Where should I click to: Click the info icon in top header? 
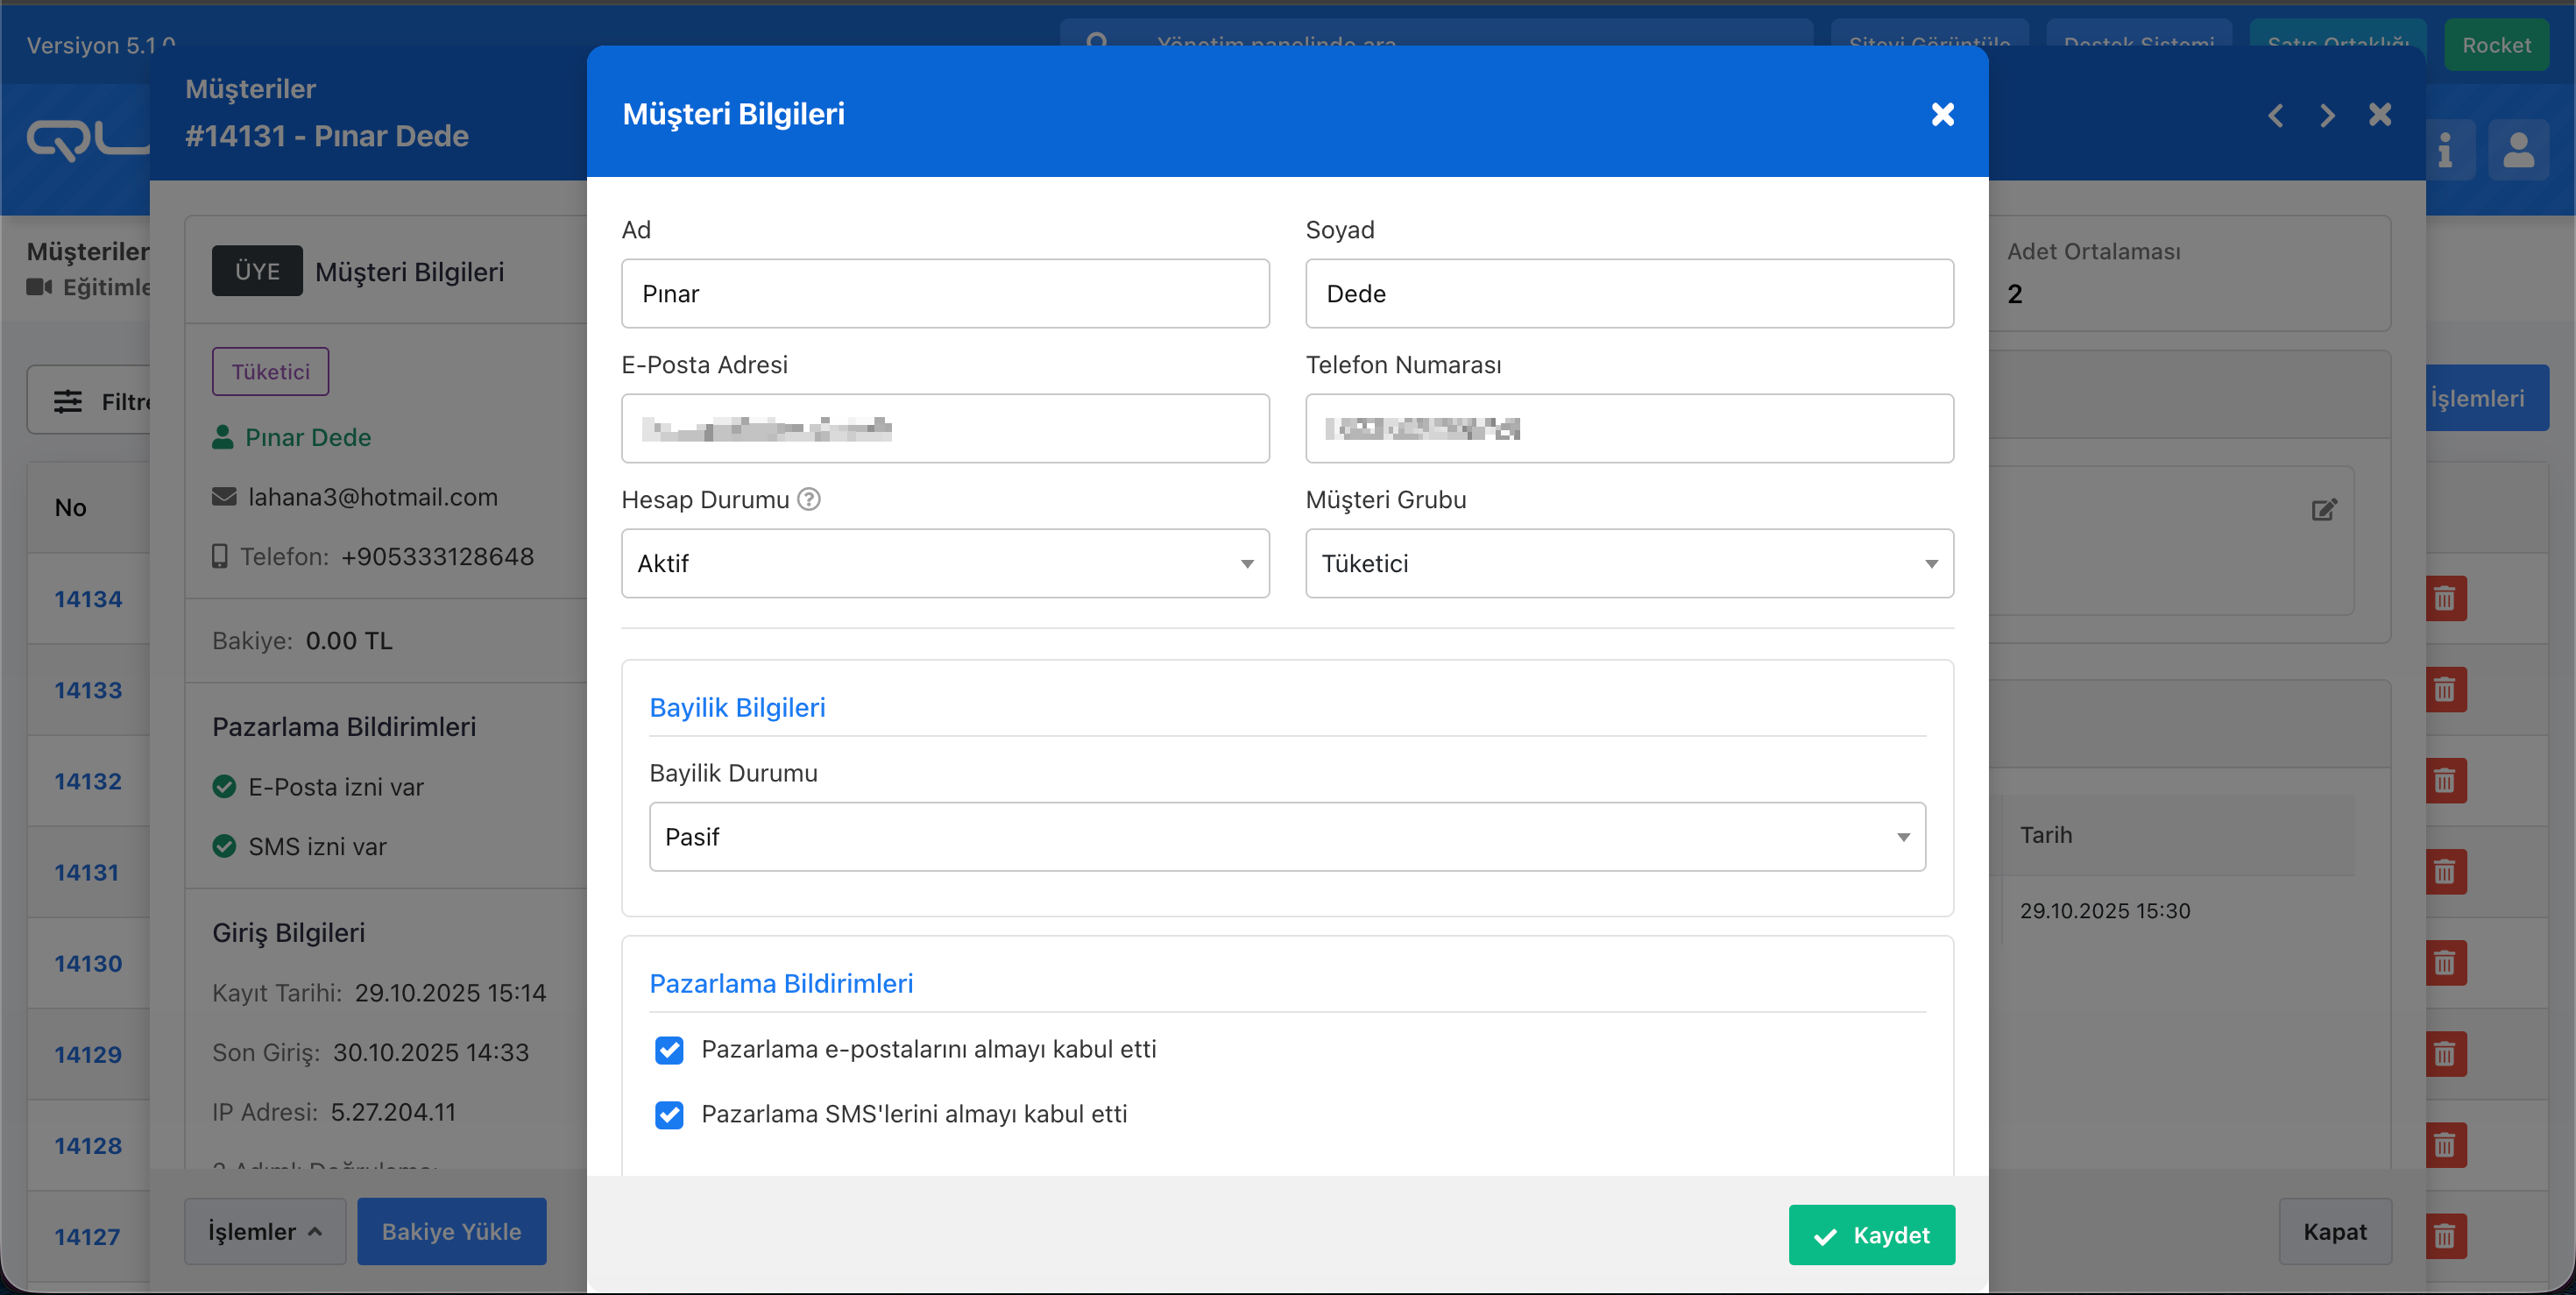2445,151
